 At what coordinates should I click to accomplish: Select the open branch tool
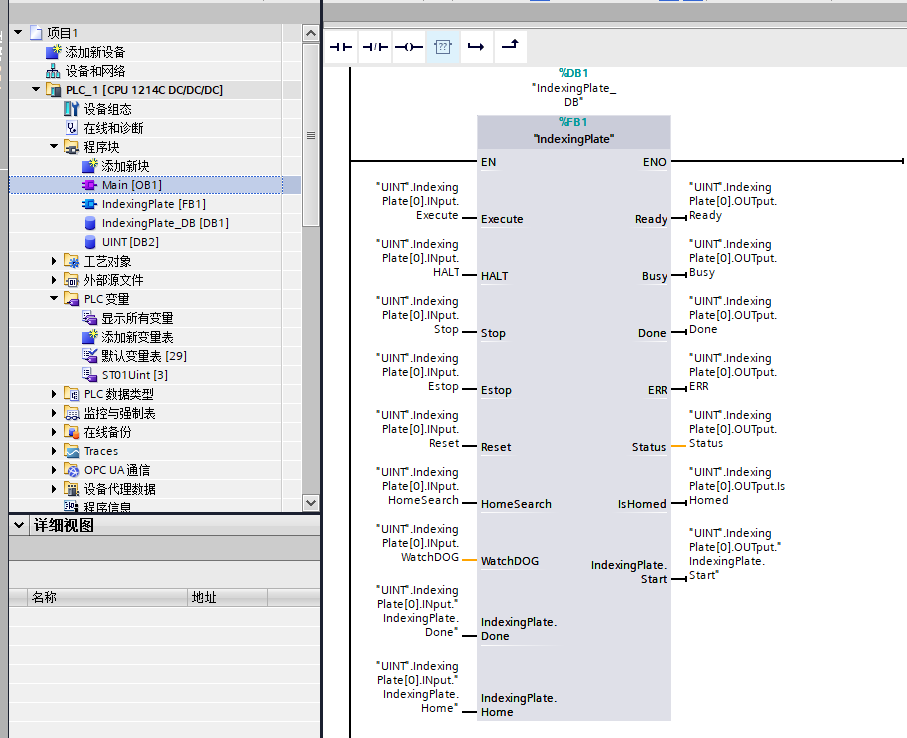click(476, 47)
